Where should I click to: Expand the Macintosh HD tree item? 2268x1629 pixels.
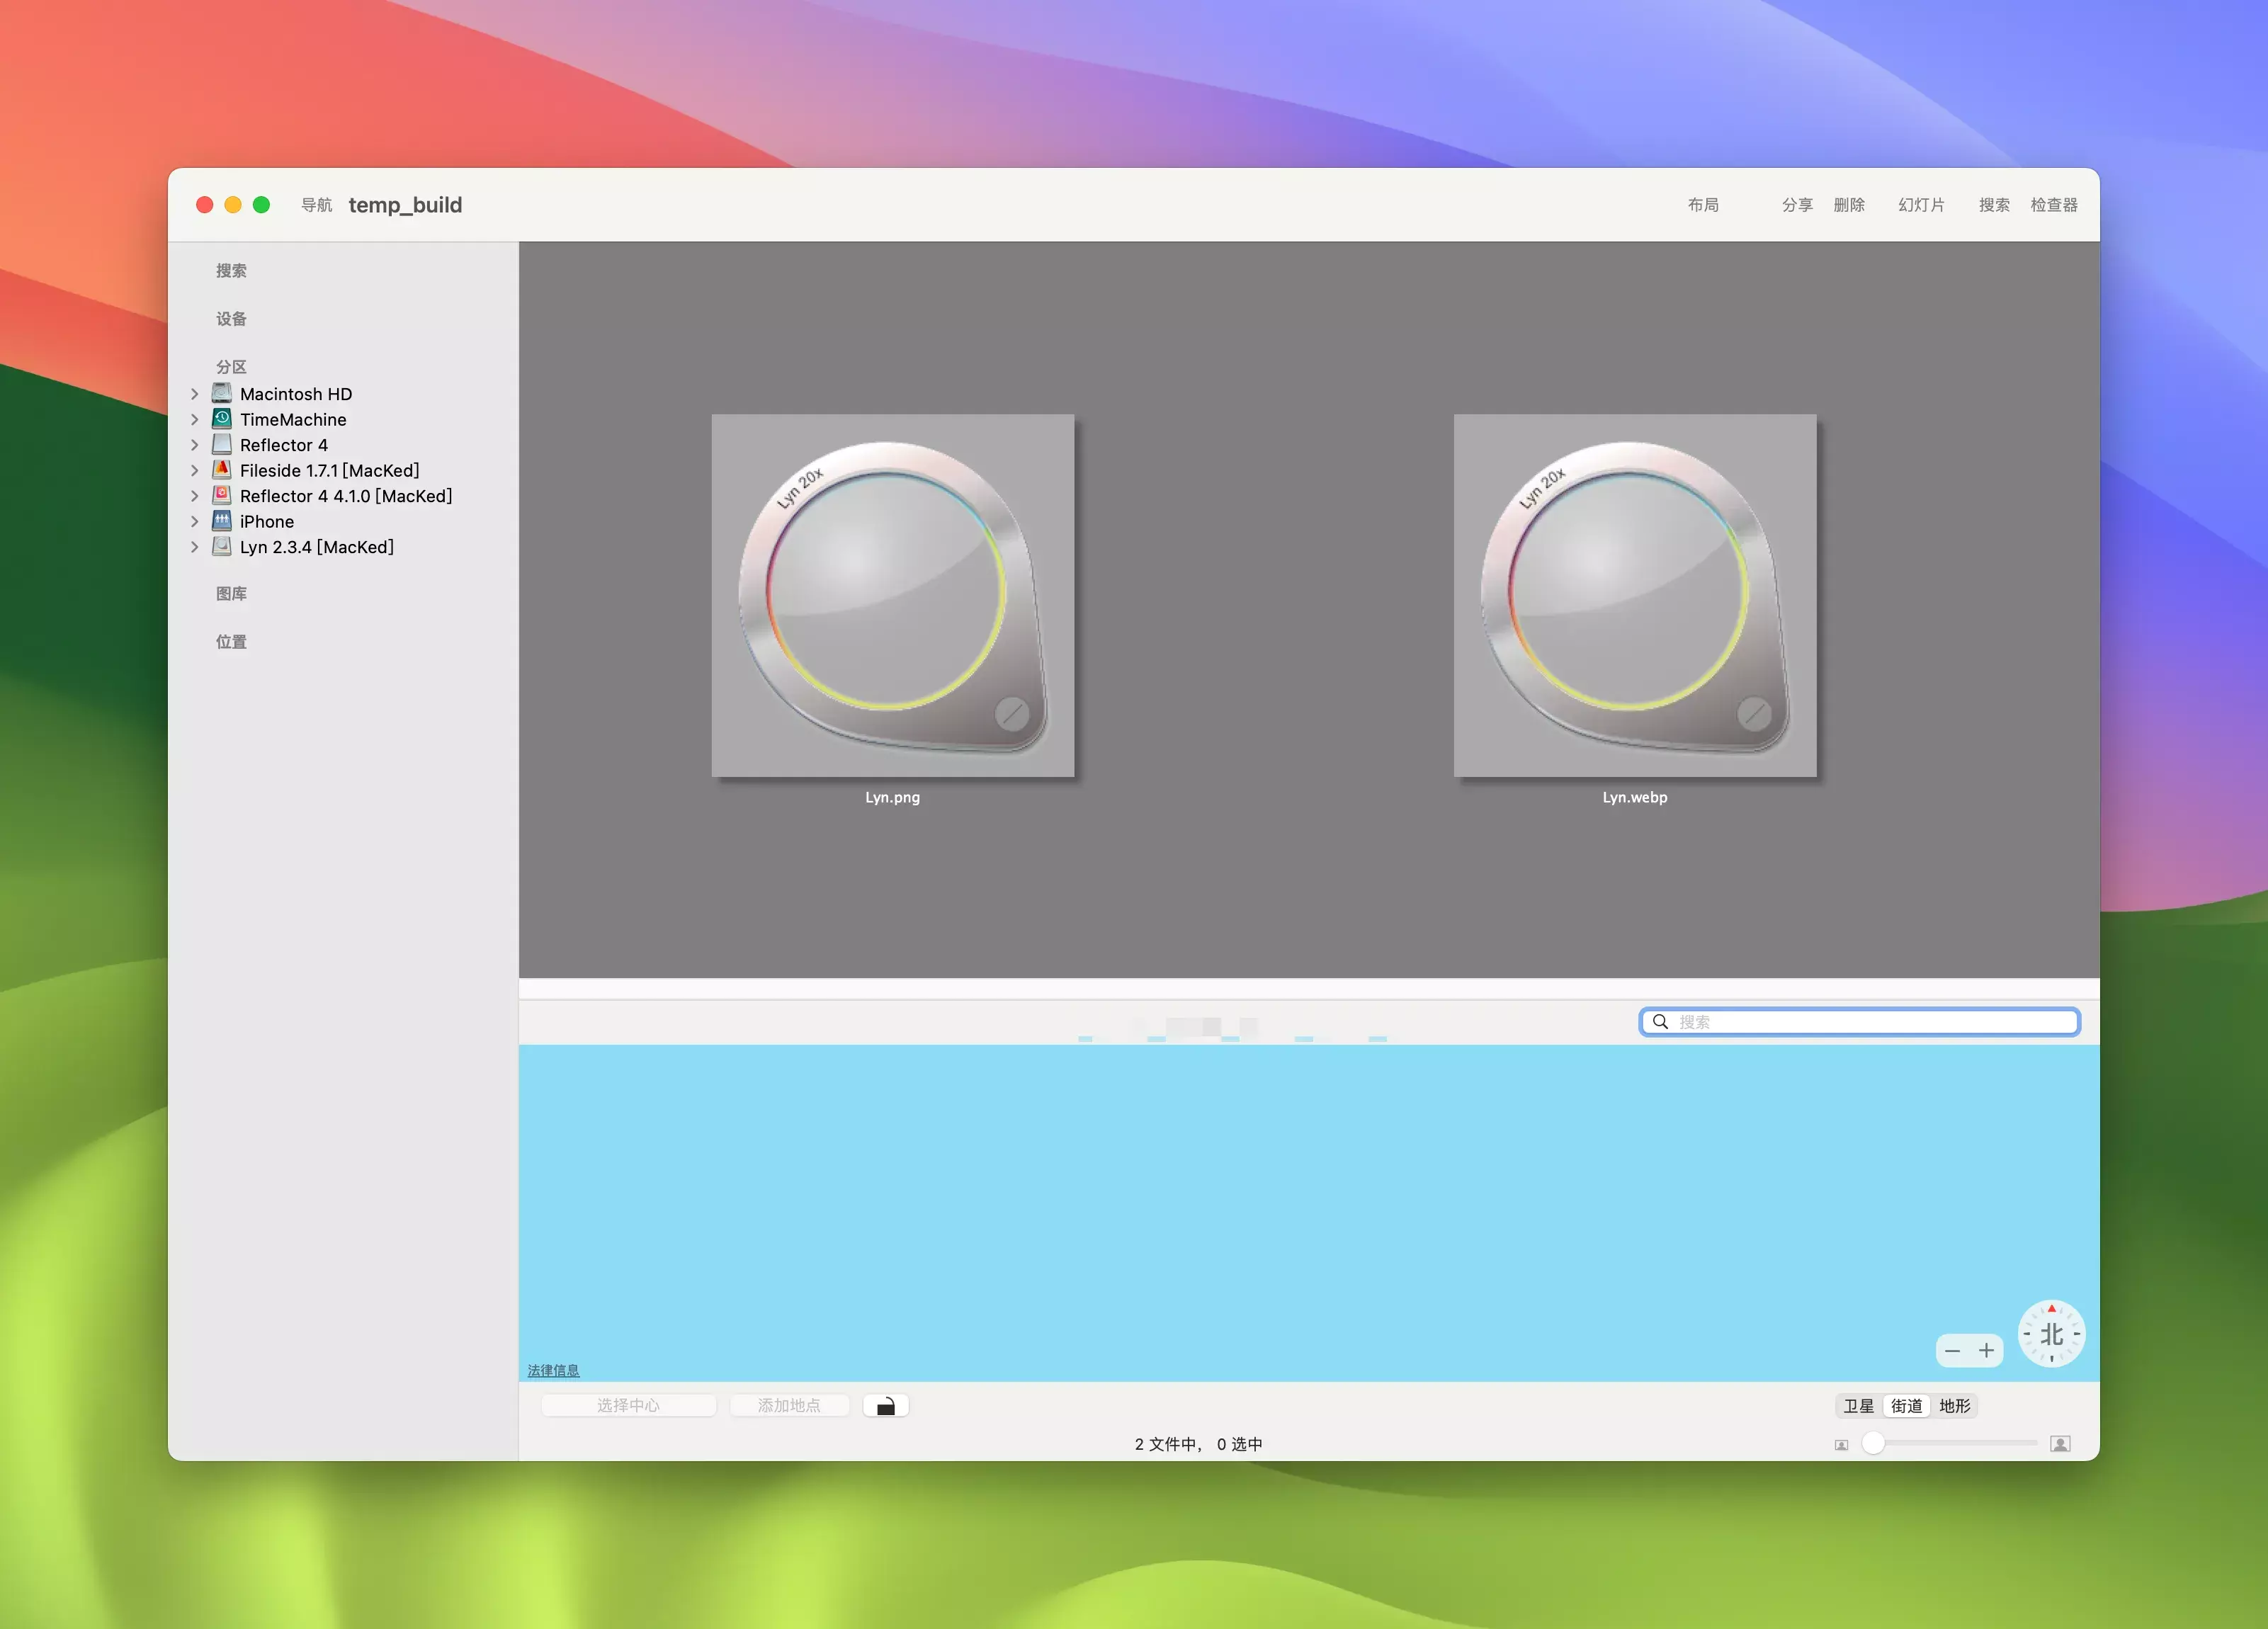195,394
